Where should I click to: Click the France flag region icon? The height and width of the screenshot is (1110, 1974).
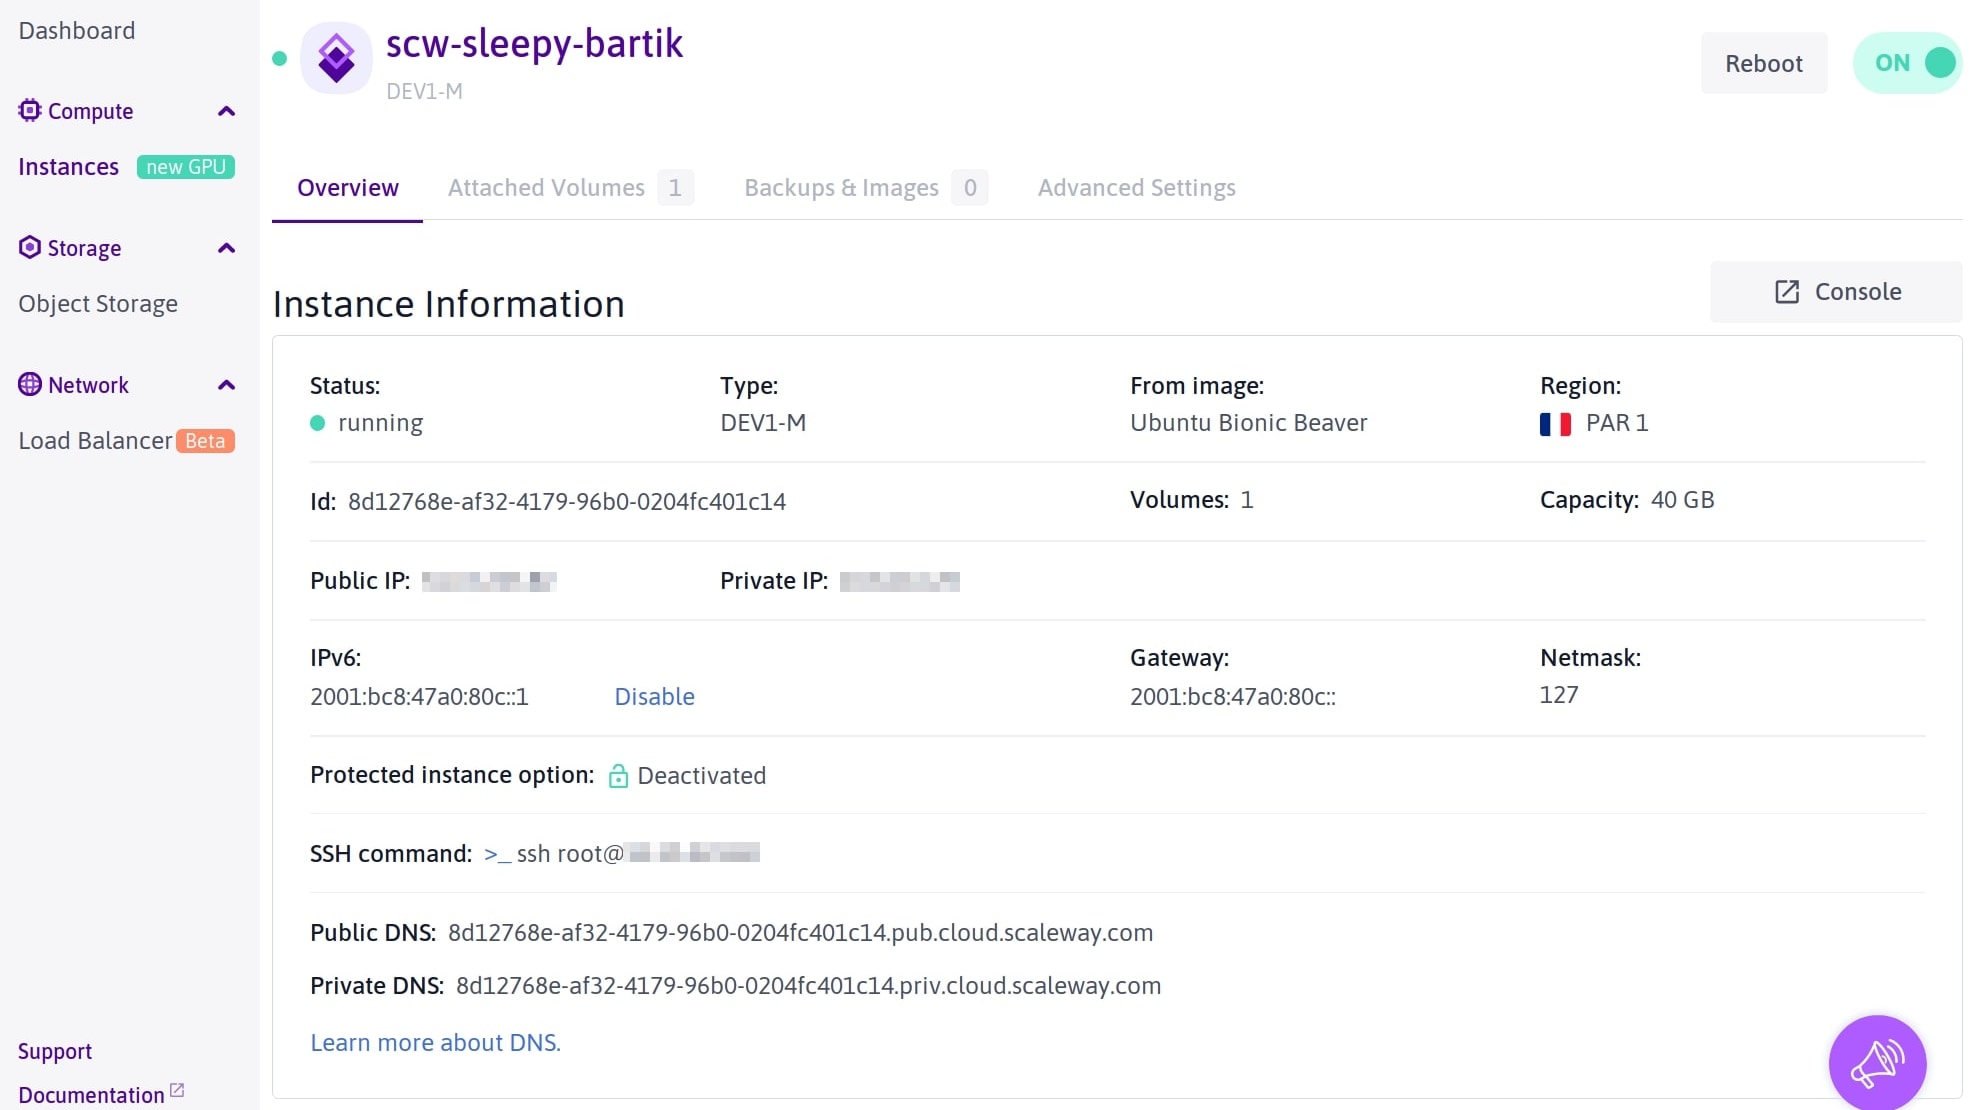click(x=1554, y=423)
